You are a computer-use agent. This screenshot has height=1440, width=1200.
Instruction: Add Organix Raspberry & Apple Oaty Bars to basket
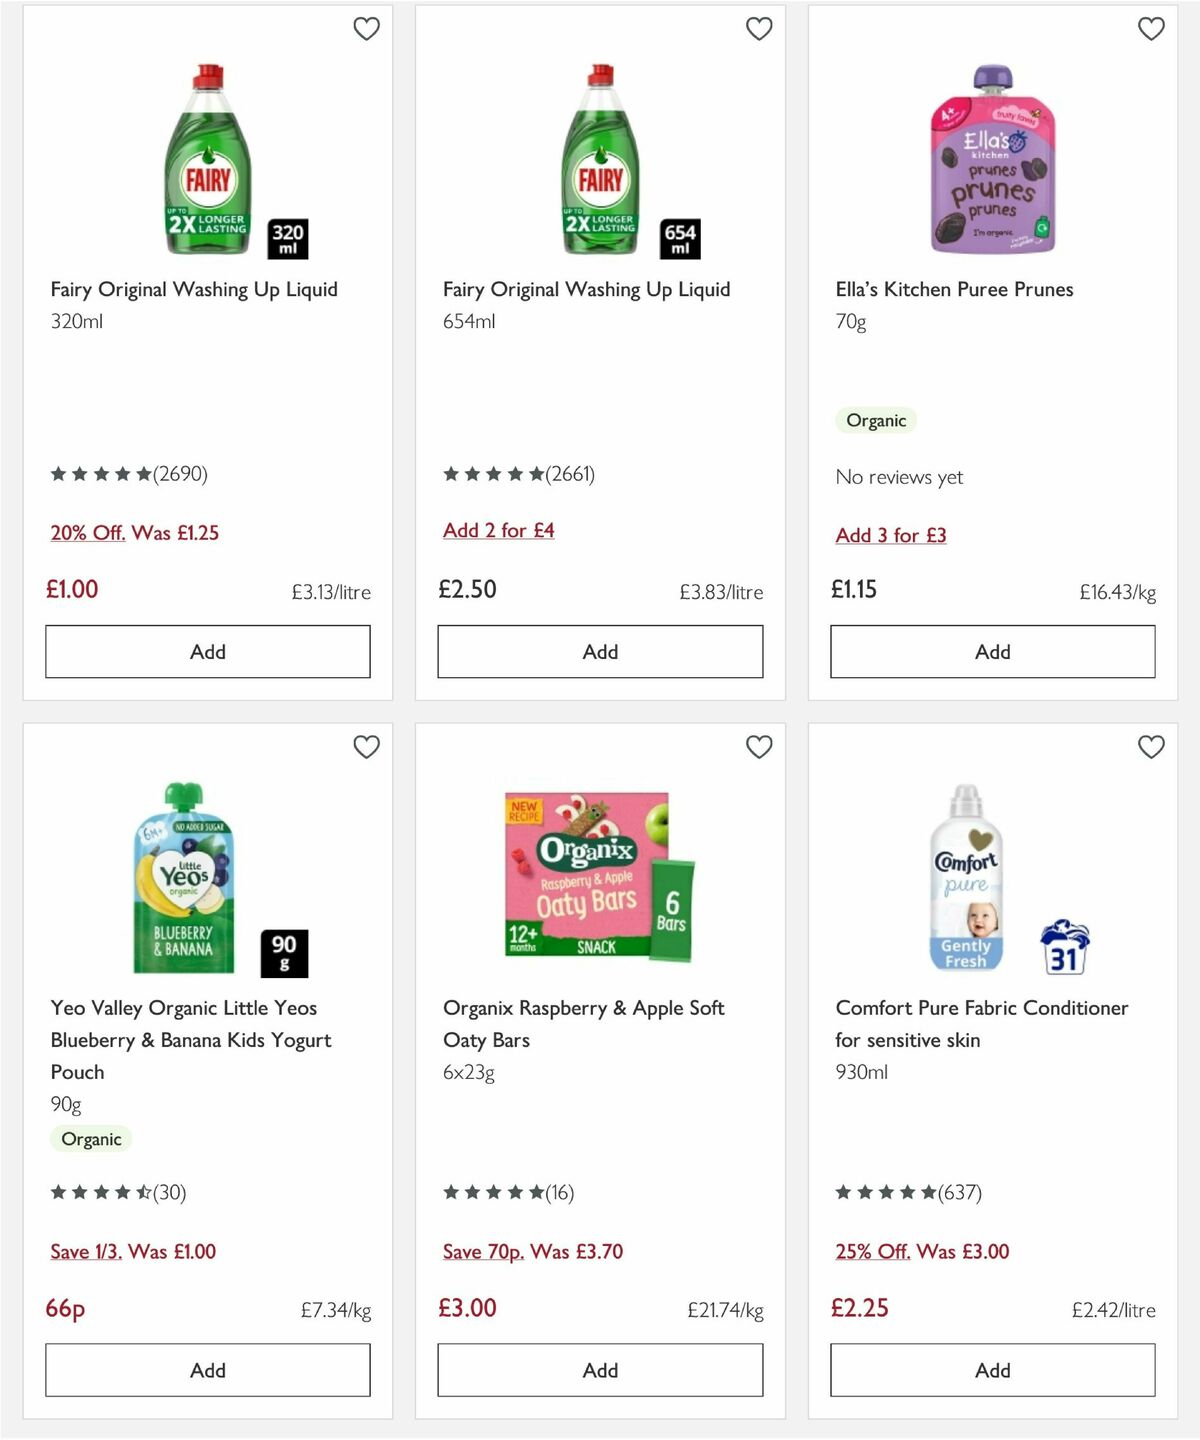(x=599, y=1370)
